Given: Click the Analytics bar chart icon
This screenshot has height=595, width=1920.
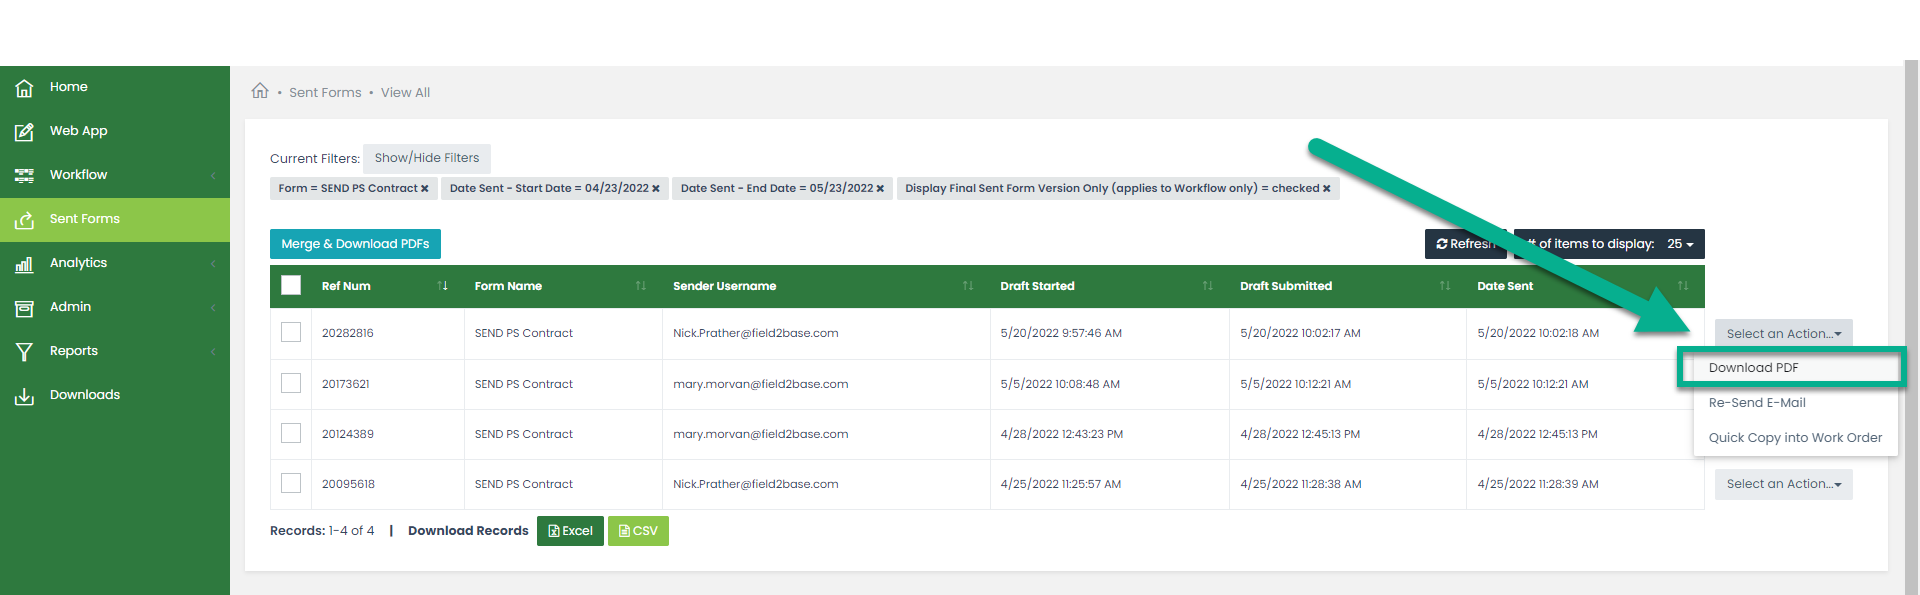Looking at the screenshot, I should point(24,264).
